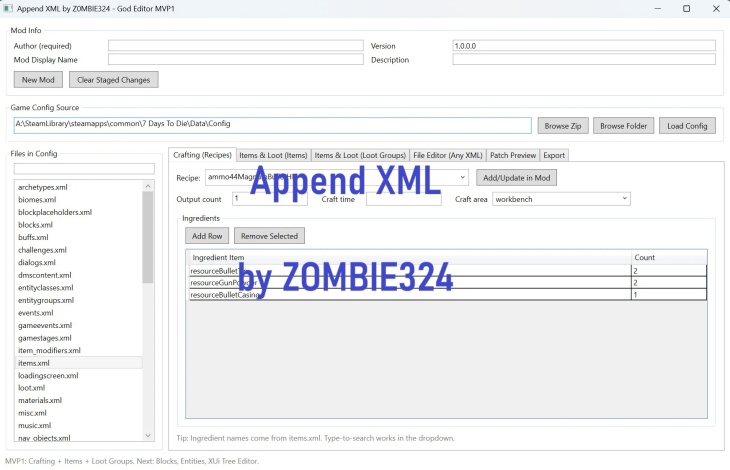The height and width of the screenshot is (470, 730).
Task: Select loot.xml in the file list
Action: [x=78, y=388]
